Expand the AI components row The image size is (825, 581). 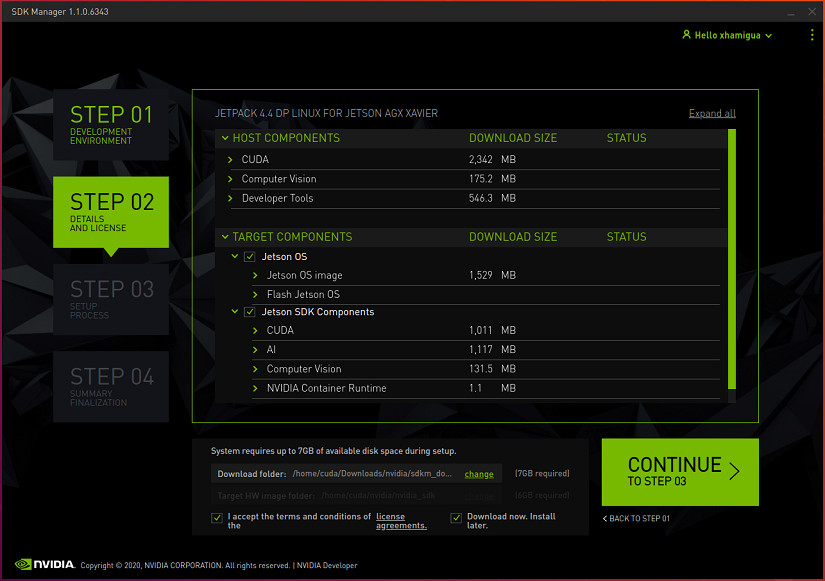click(255, 349)
